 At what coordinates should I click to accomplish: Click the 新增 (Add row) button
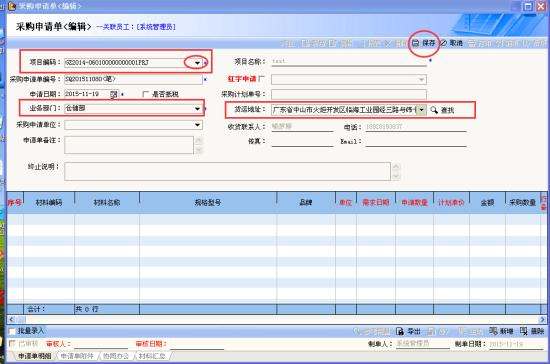click(x=501, y=331)
